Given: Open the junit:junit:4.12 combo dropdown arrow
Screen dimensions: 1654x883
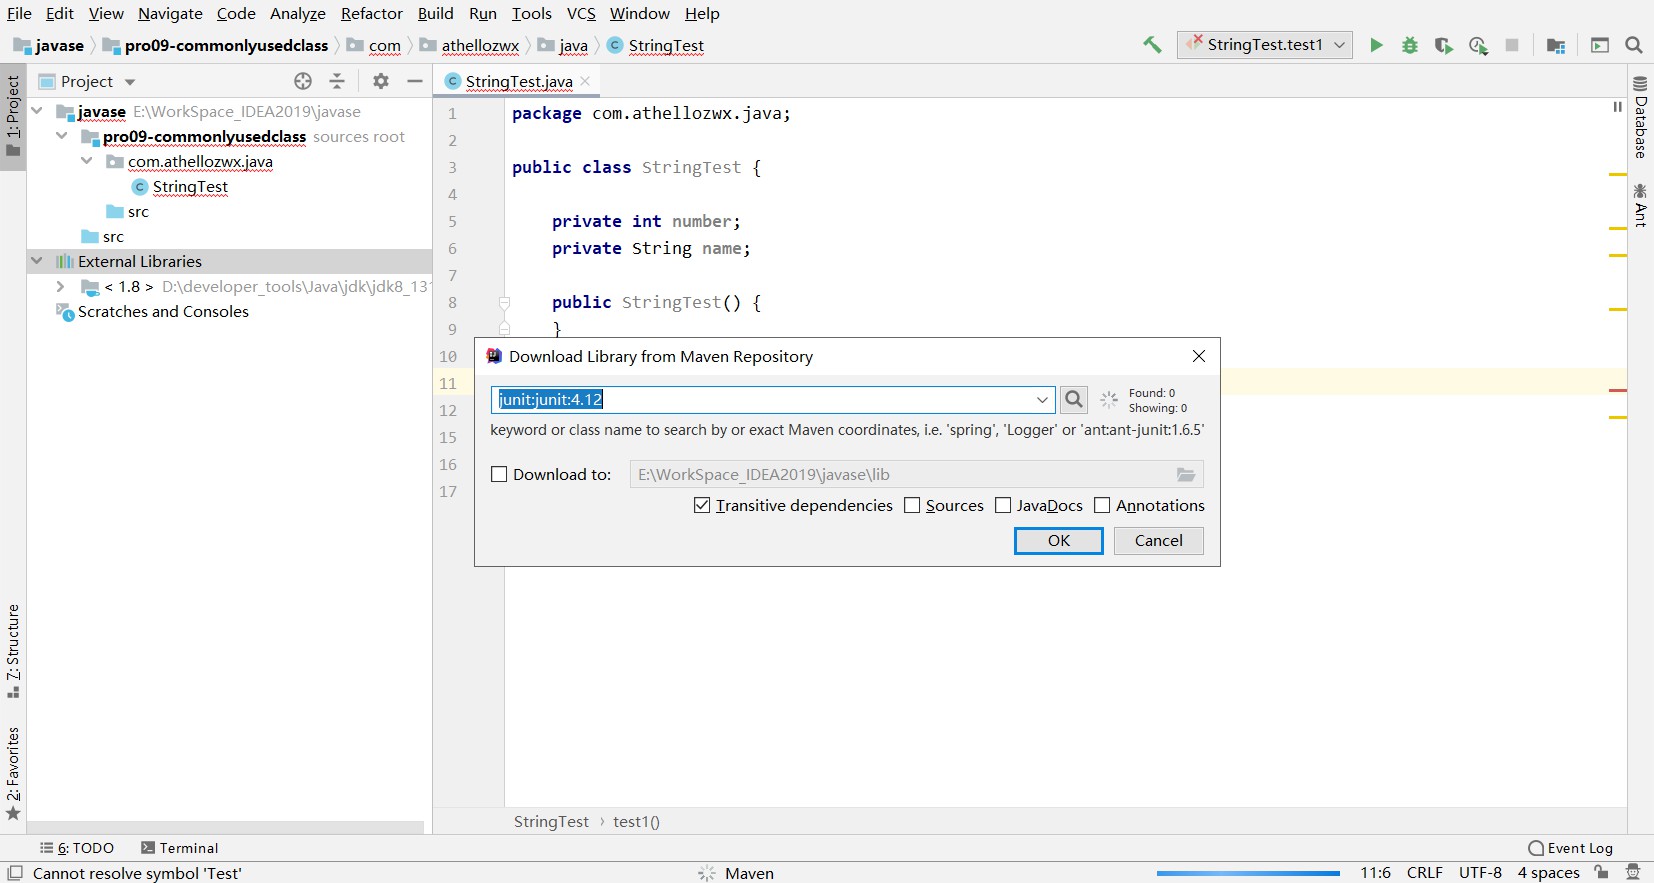Looking at the screenshot, I should pyautogui.click(x=1042, y=400).
